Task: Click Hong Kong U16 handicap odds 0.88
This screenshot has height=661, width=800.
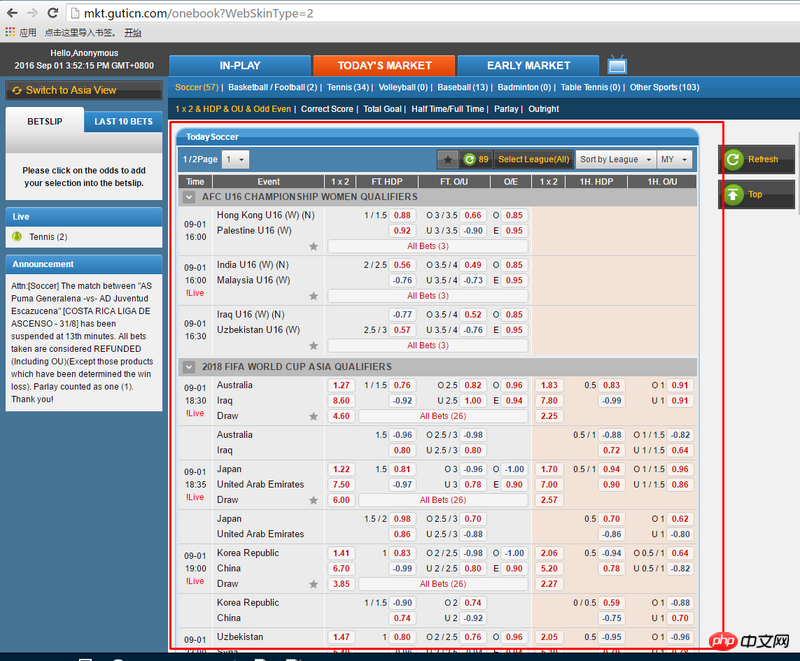Action: 402,215
